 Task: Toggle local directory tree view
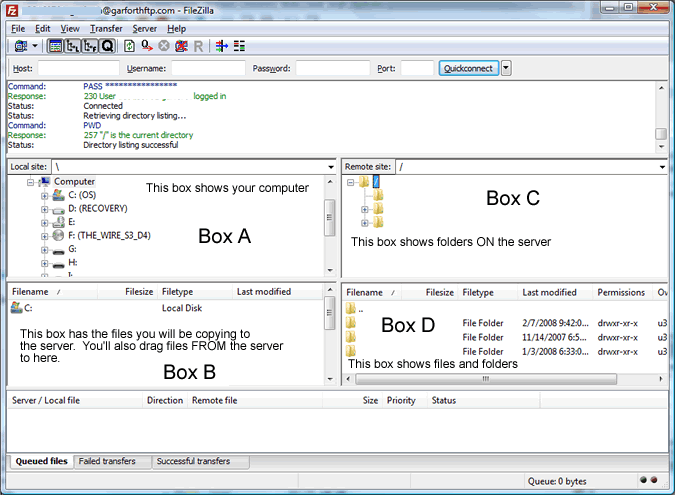[72, 46]
